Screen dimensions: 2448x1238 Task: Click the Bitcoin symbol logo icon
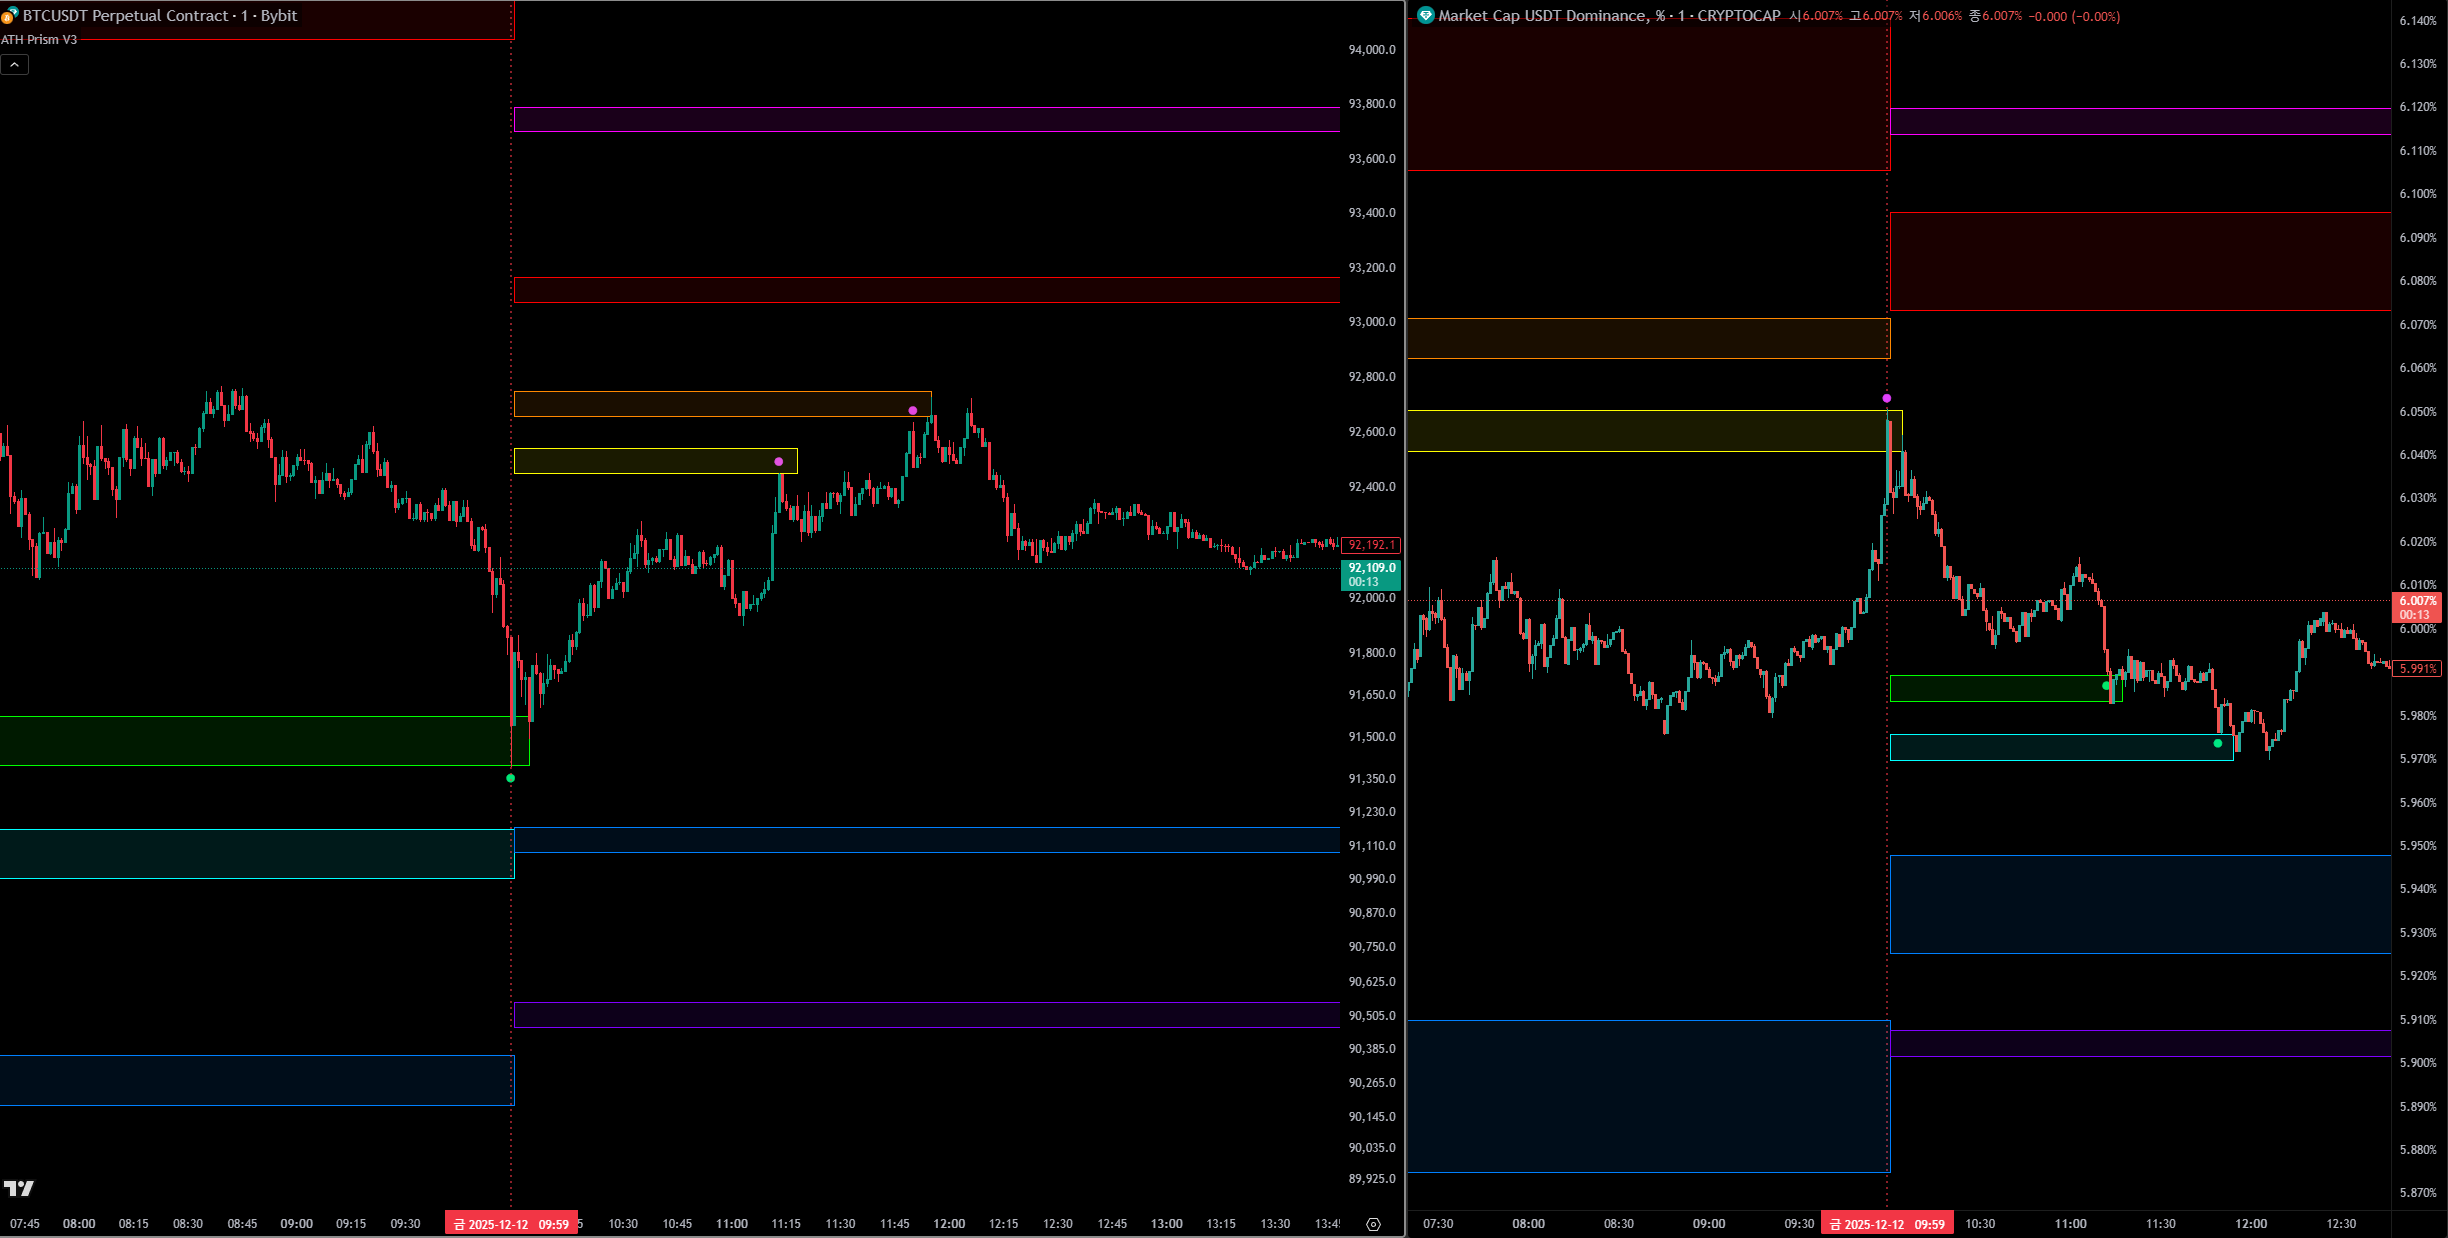coord(10,16)
